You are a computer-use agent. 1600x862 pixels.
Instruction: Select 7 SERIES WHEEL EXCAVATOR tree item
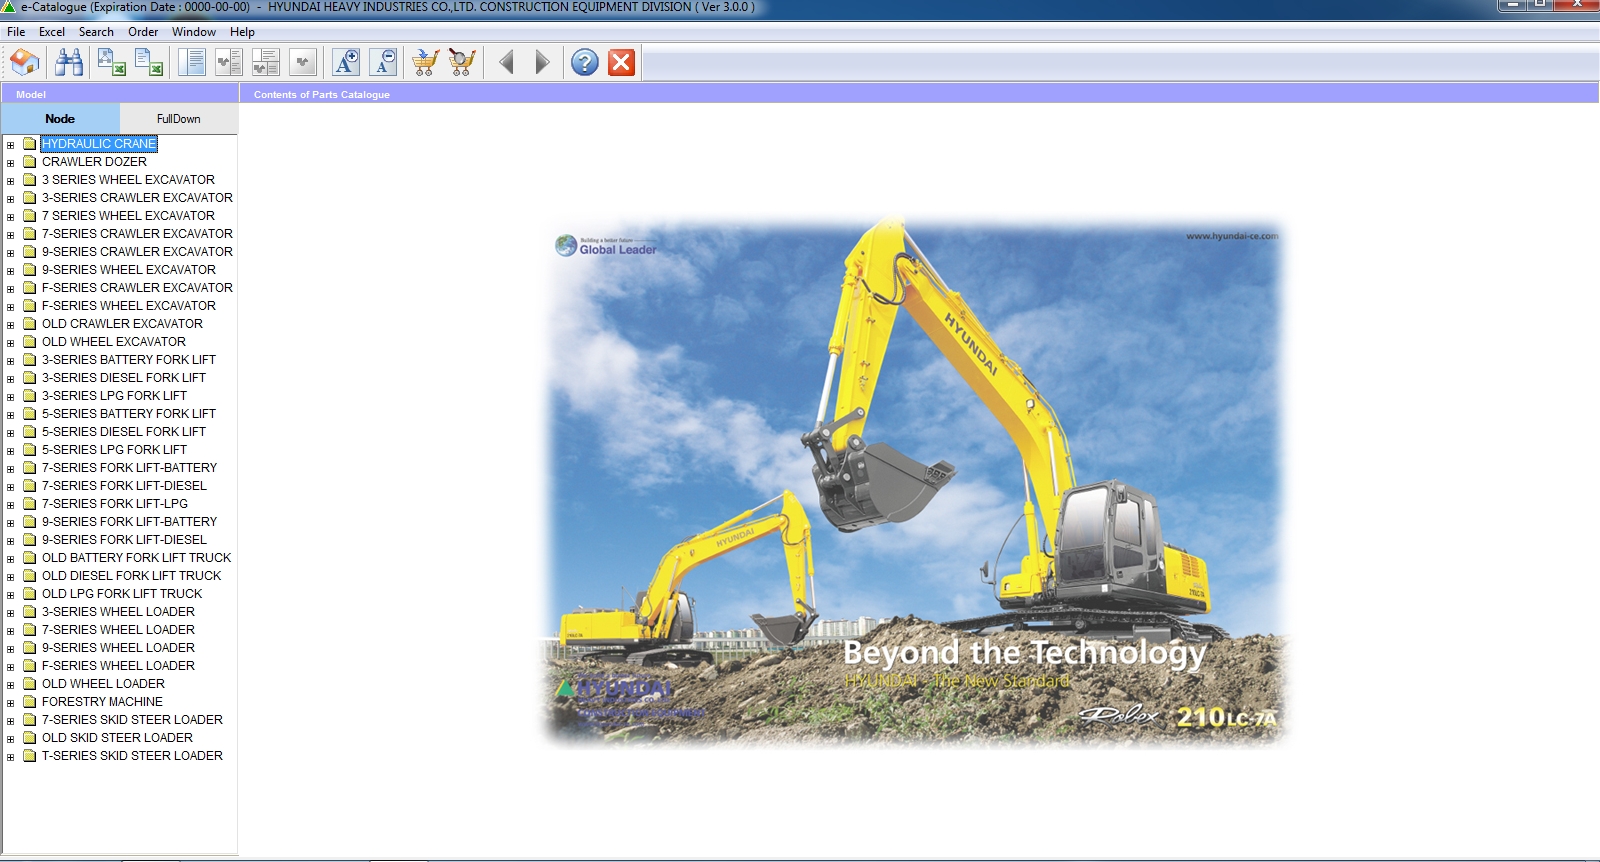pyautogui.click(x=128, y=215)
